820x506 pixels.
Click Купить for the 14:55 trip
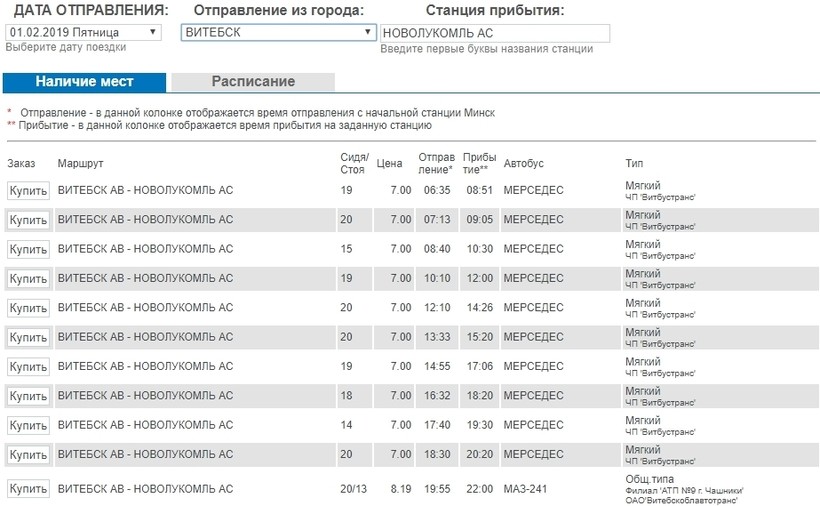(28, 367)
